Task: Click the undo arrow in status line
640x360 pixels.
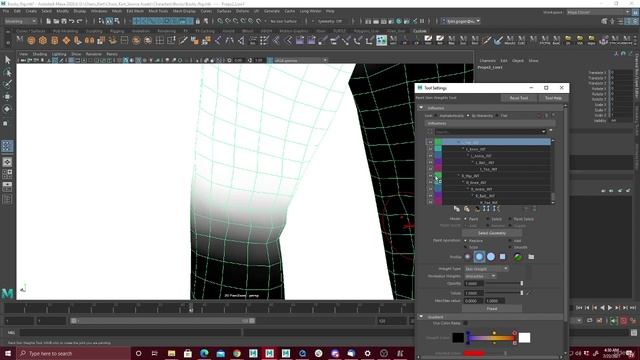Action: point(72,21)
